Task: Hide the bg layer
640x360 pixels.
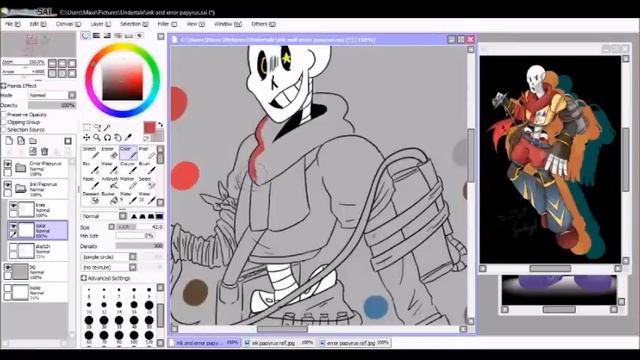Action: [8, 268]
